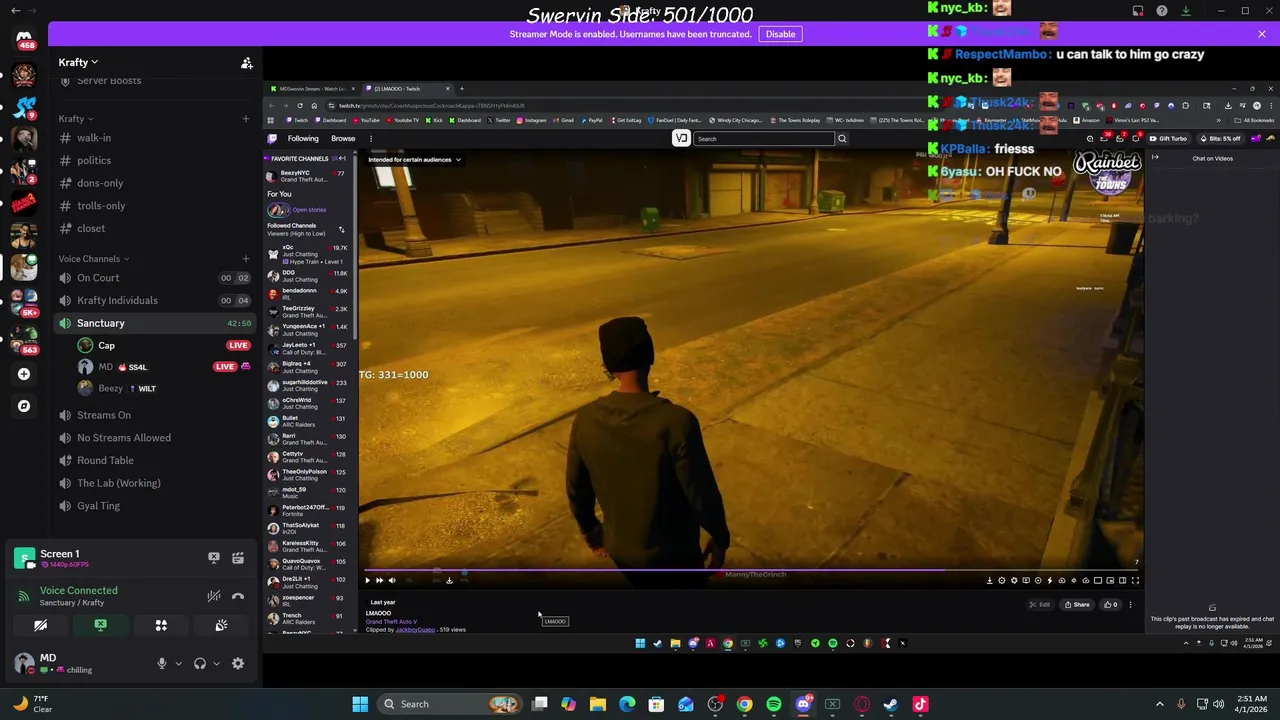Join the Streams On voice channel
The height and width of the screenshot is (720, 1280).
tap(155, 415)
